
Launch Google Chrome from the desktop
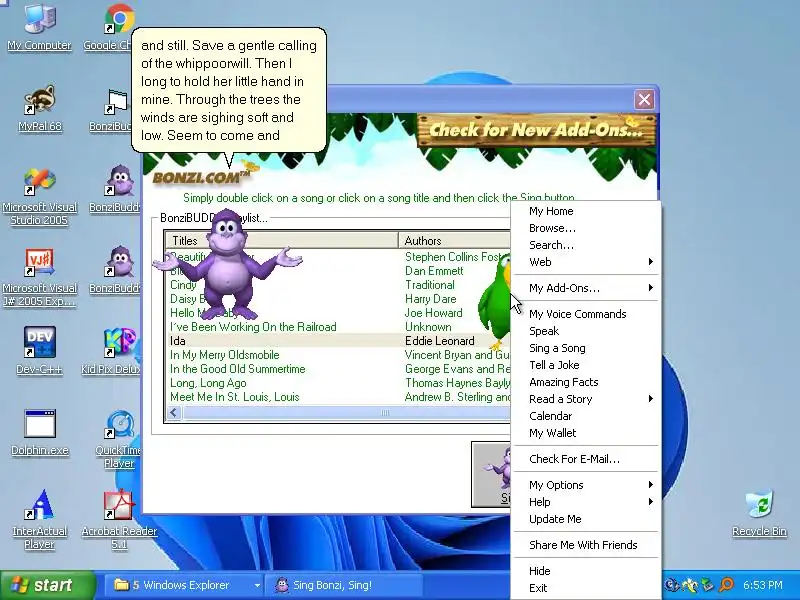pyautogui.click(x=119, y=20)
